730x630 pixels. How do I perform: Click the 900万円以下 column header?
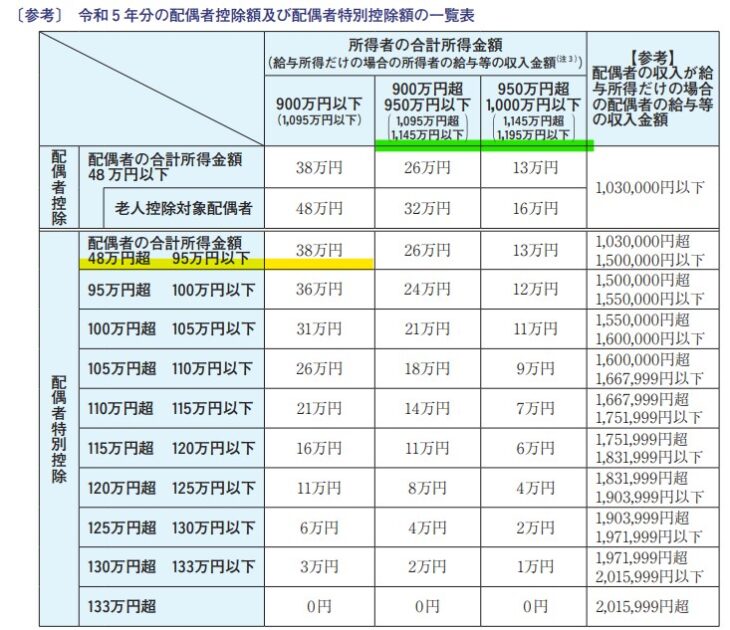[319, 111]
